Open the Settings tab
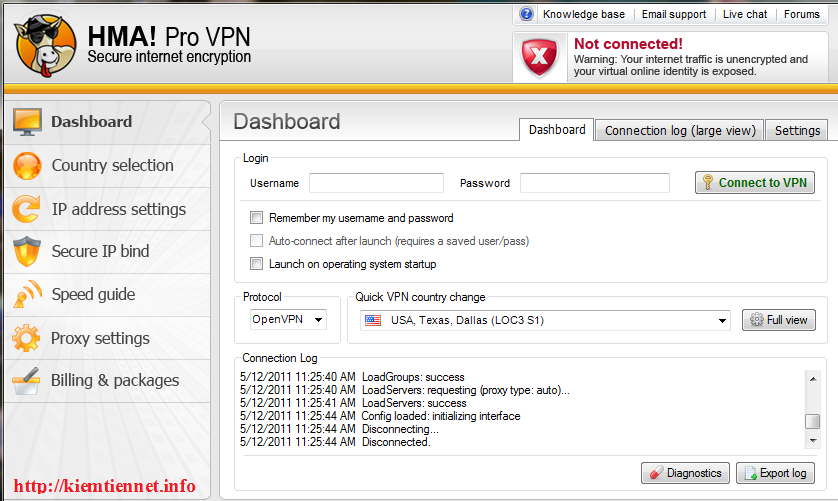Image resolution: width=838 pixels, height=501 pixels. 797,130
